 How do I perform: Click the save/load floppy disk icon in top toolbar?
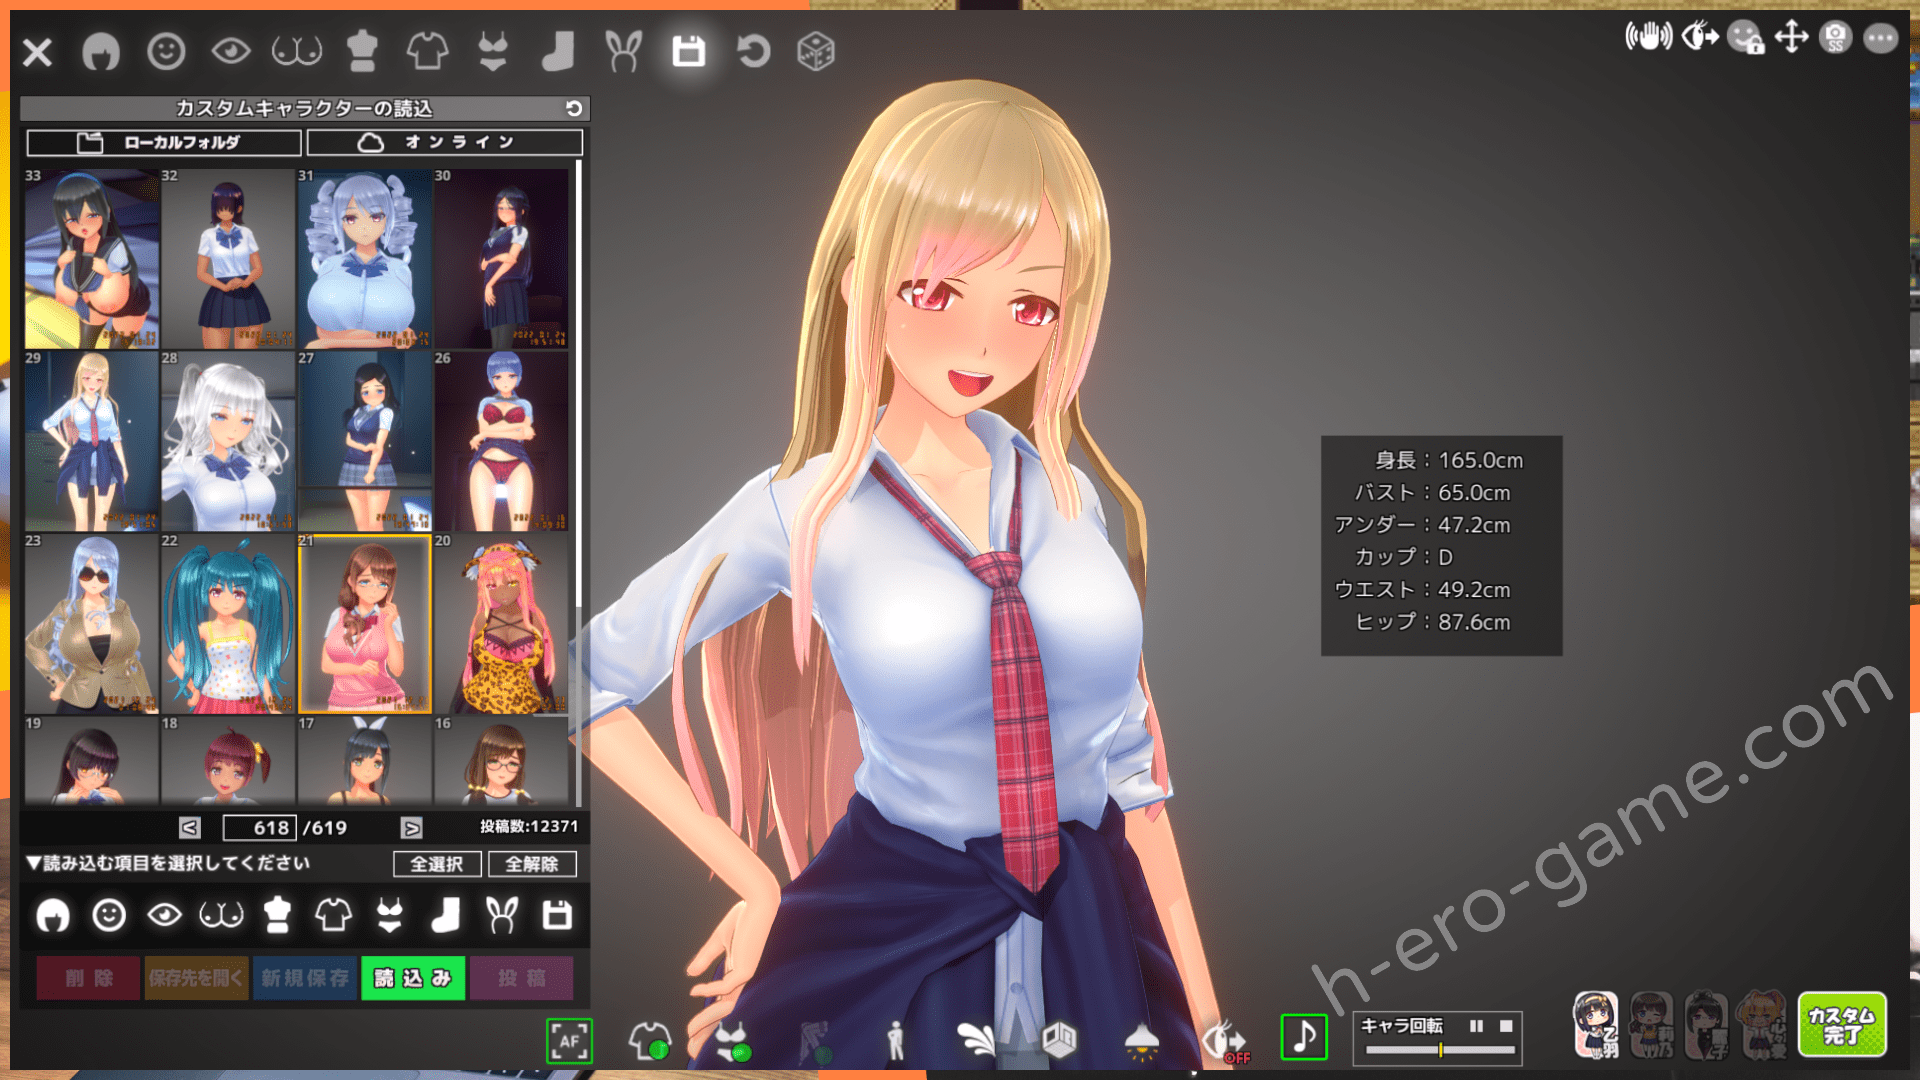688,51
